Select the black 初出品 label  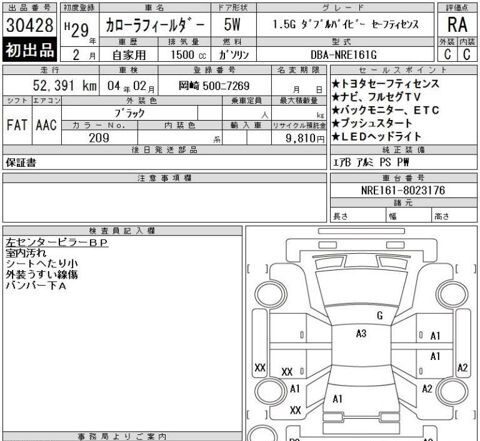click(x=30, y=49)
